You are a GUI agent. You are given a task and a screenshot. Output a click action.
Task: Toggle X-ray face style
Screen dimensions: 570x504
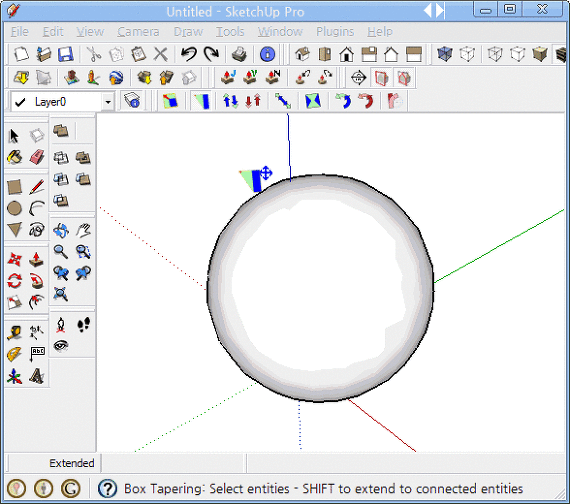tap(445, 55)
